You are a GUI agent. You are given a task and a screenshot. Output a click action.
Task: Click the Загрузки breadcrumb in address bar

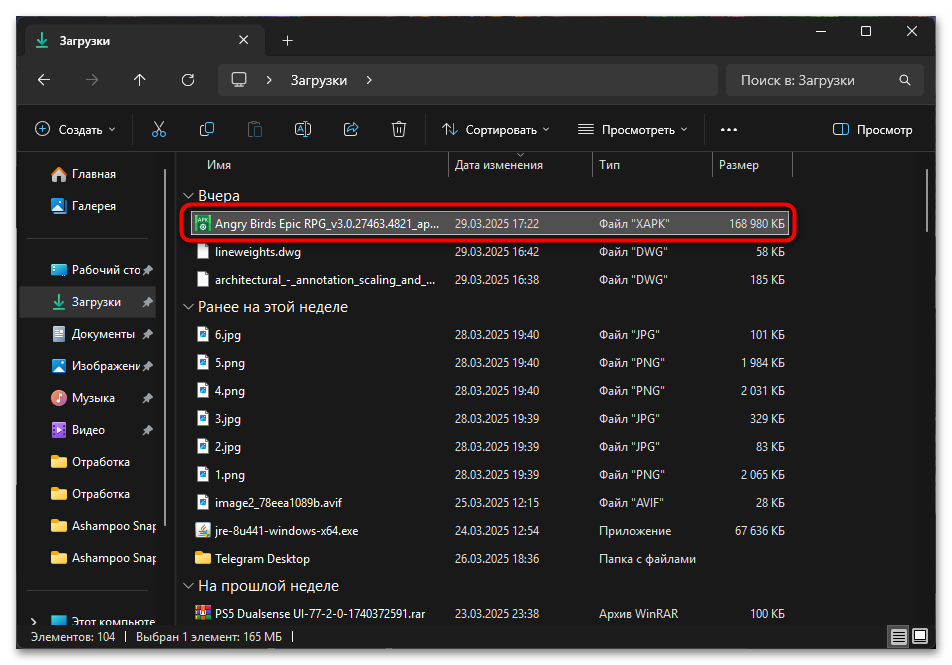319,80
